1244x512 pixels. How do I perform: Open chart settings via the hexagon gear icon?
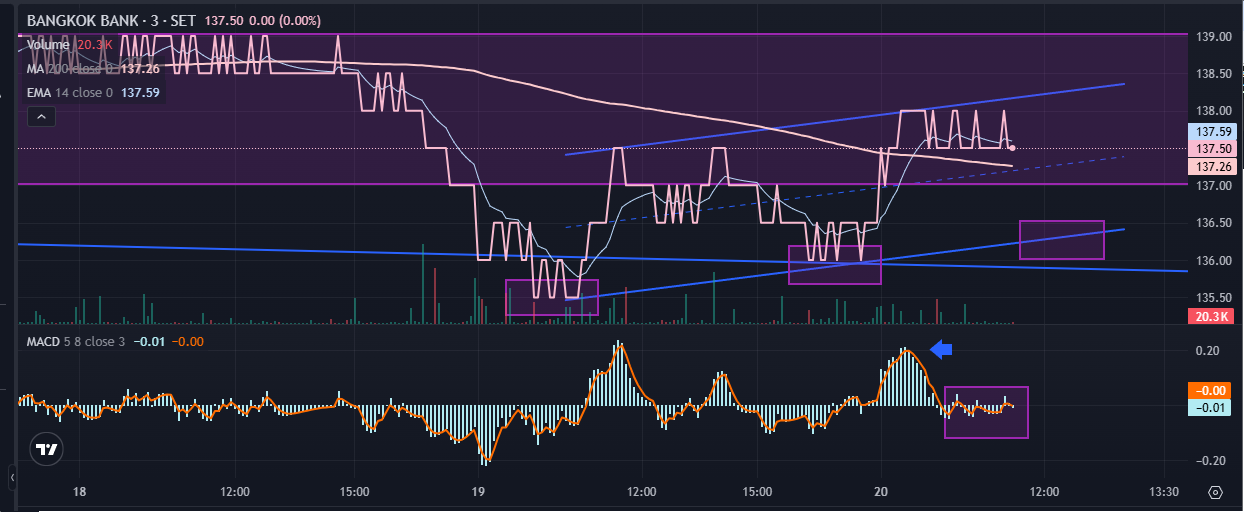point(1215,492)
